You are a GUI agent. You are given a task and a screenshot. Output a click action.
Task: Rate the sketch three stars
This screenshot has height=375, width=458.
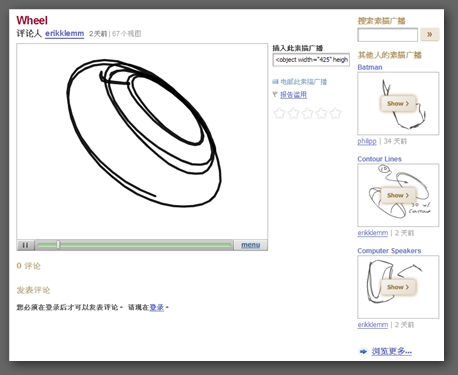(x=307, y=113)
